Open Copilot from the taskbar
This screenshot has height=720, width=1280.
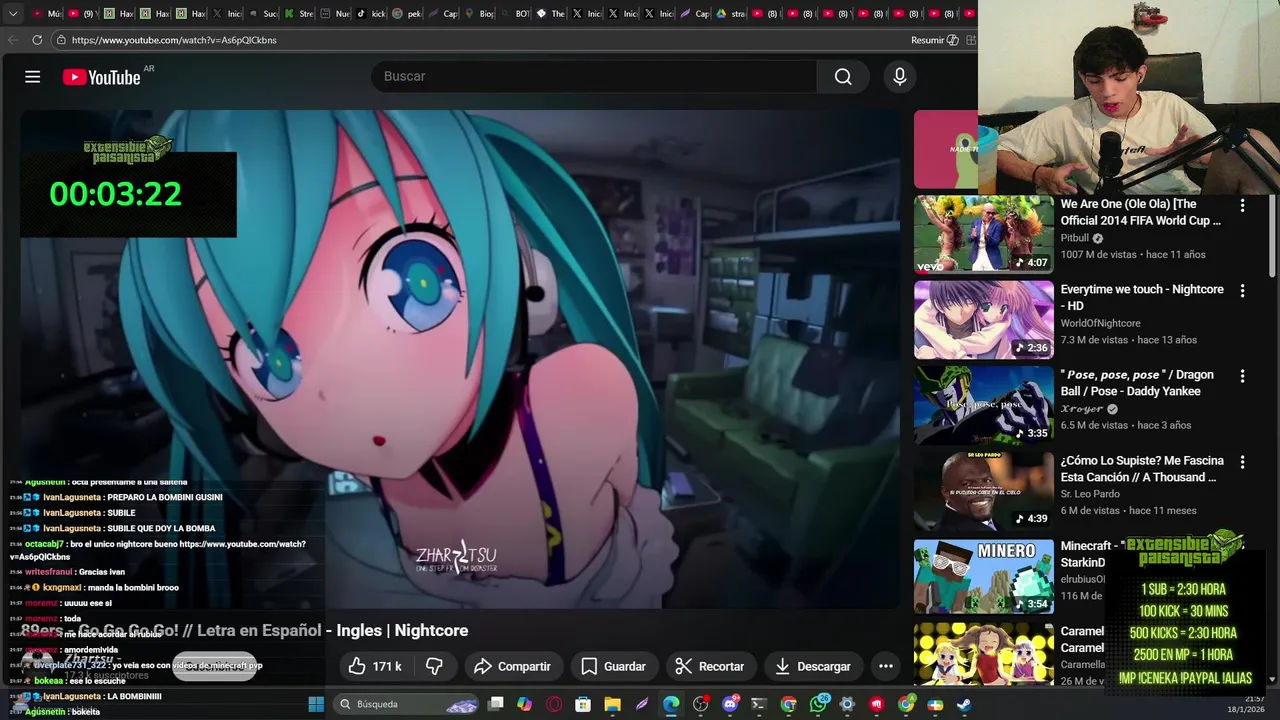pos(525,704)
